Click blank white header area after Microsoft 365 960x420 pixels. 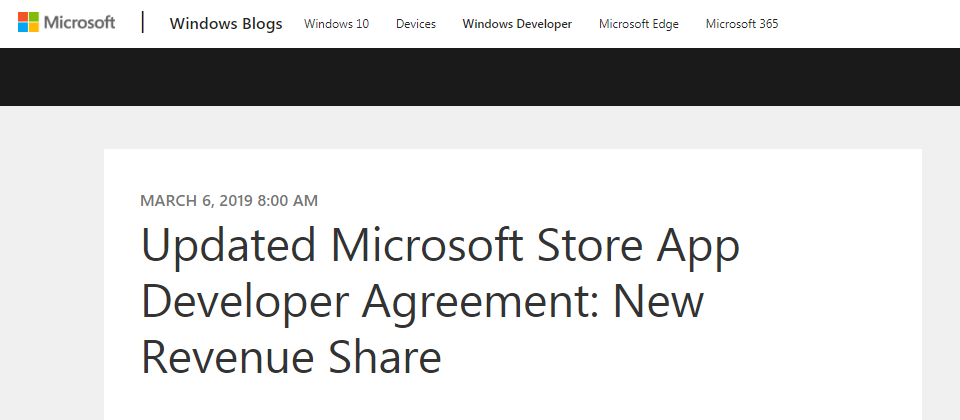pyautogui.click(x=869, y=24)
